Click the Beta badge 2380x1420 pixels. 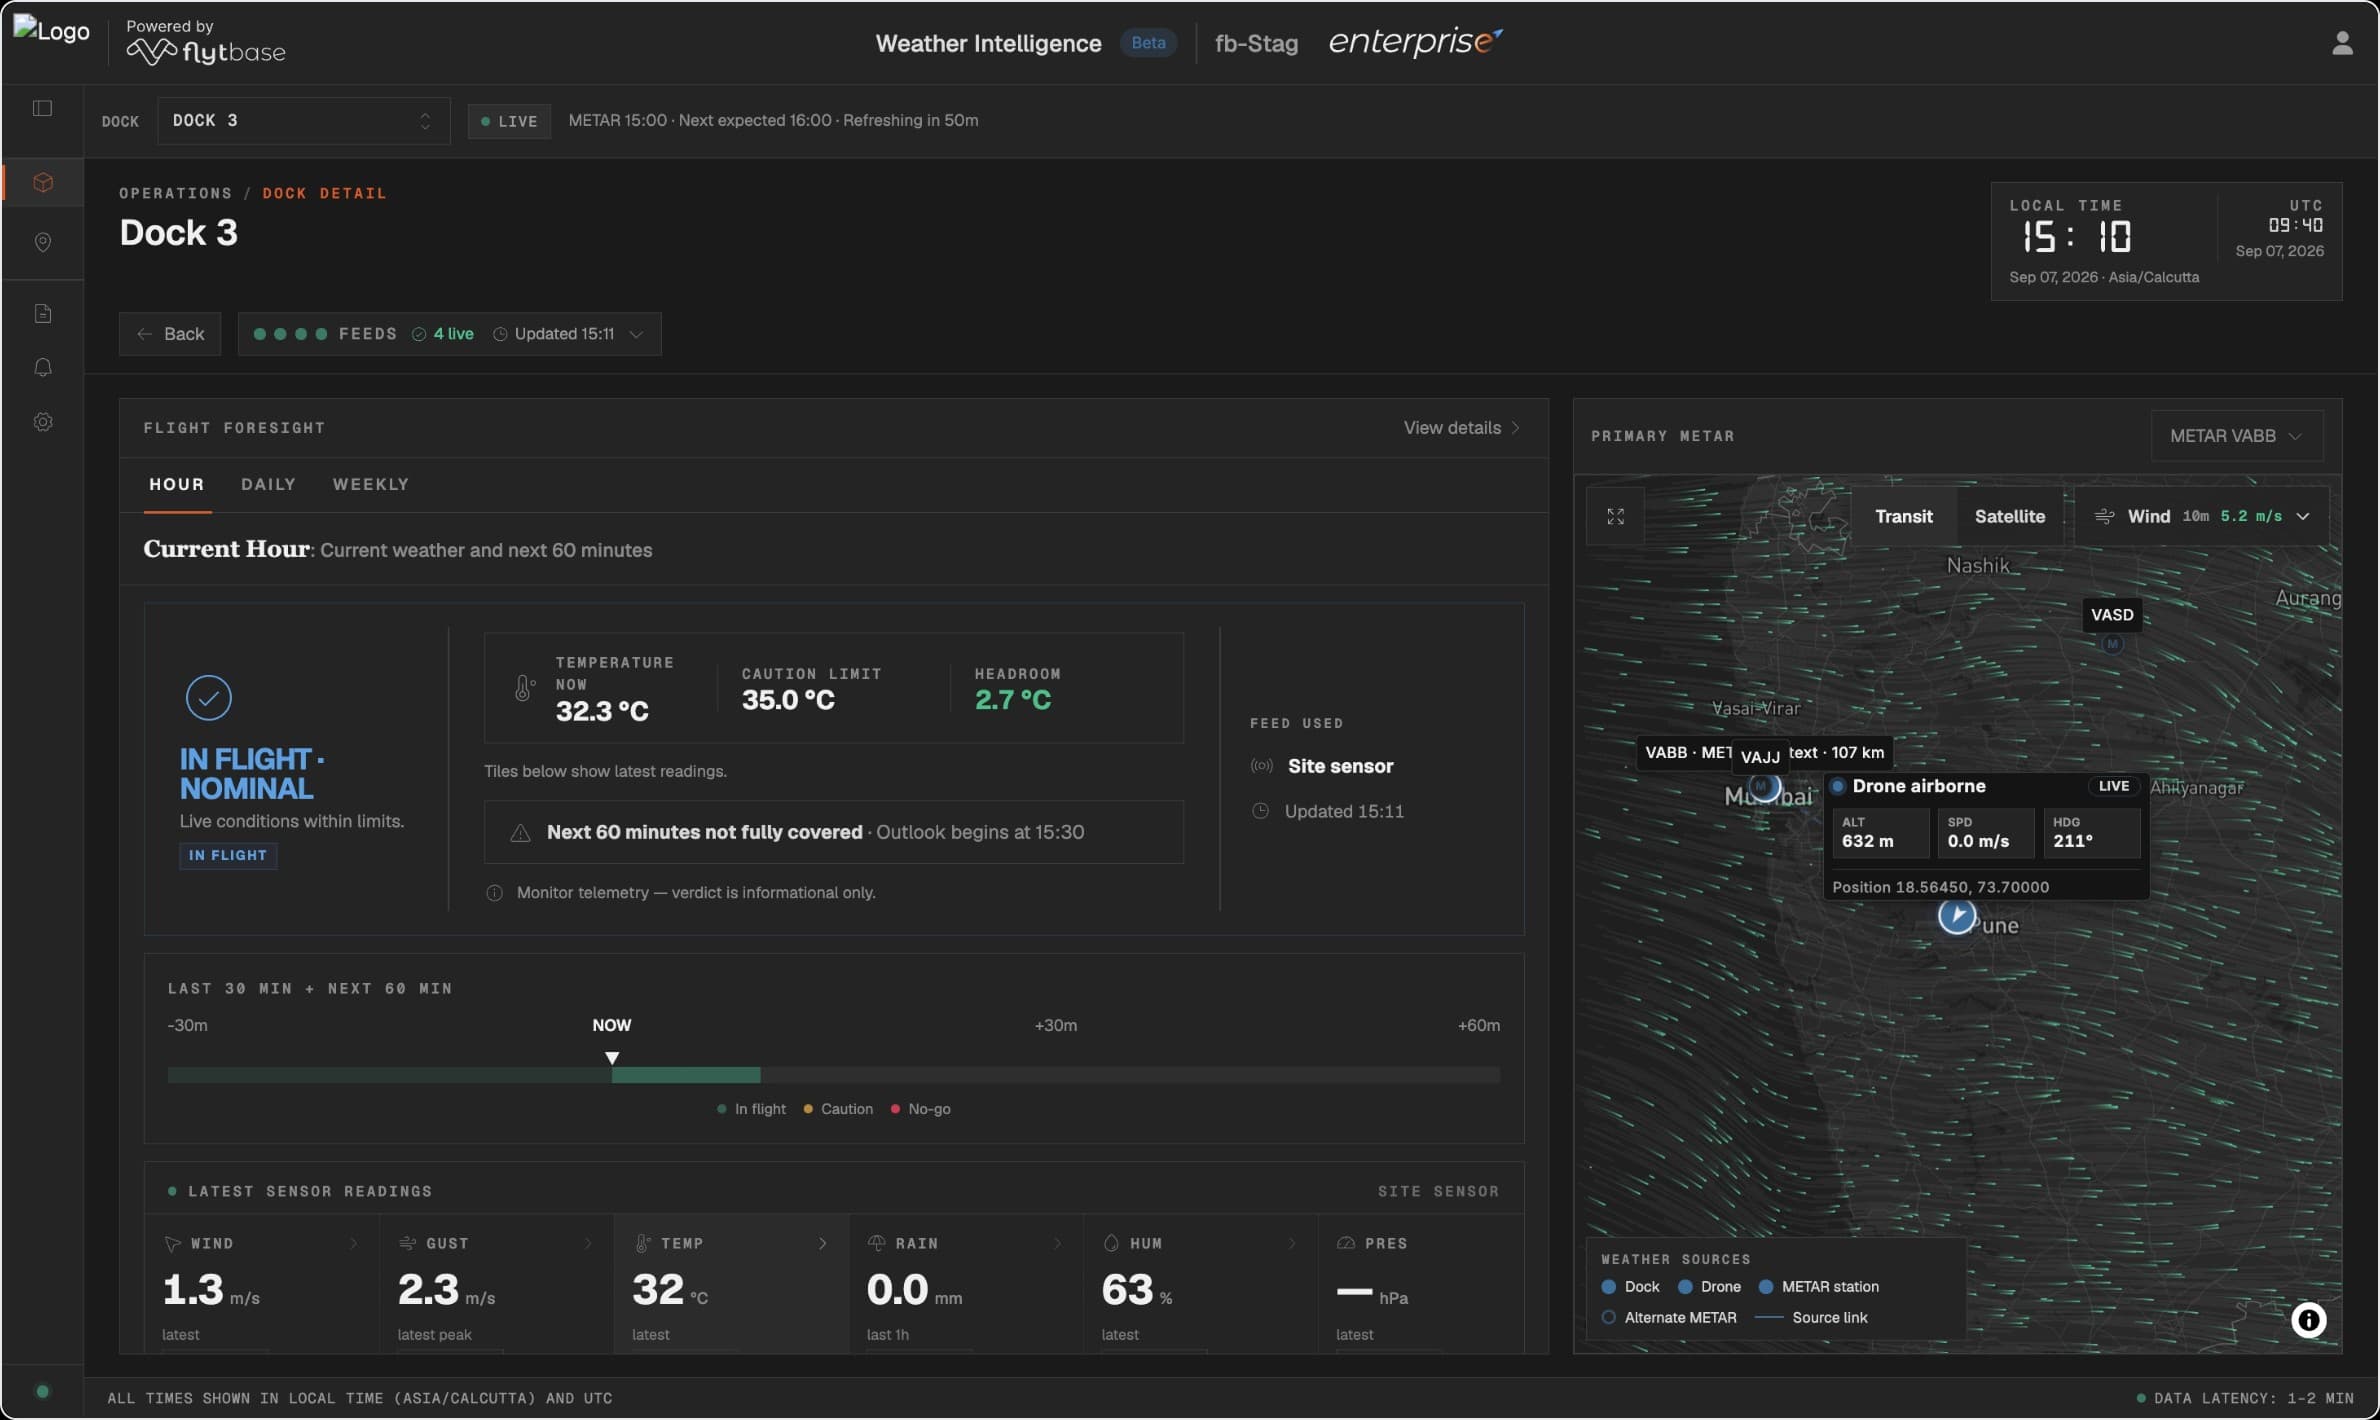(x=1148, y=43)
